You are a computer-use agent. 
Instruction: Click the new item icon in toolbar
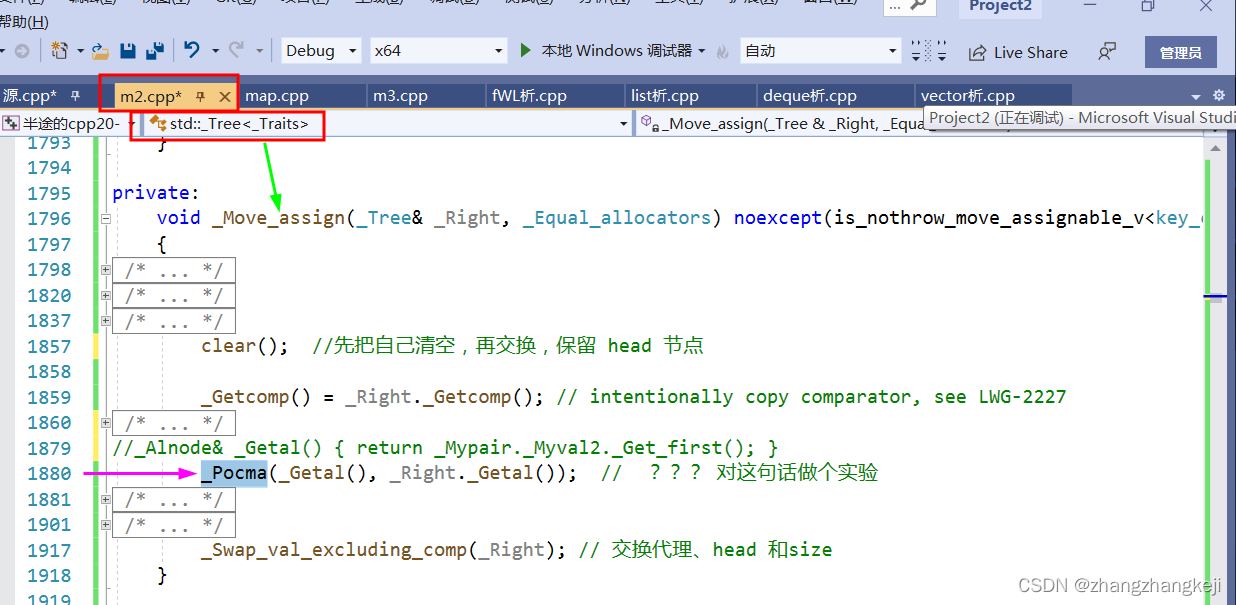(59, 50)
